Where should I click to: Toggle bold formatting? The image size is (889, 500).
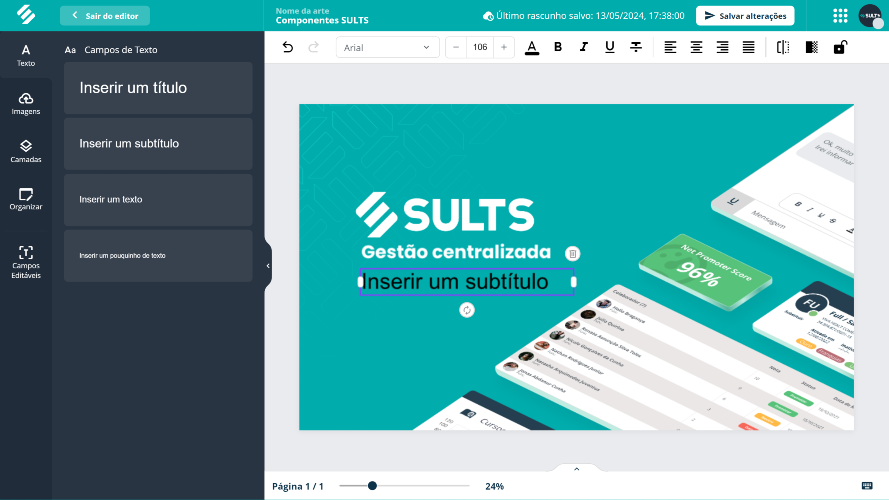558,47
